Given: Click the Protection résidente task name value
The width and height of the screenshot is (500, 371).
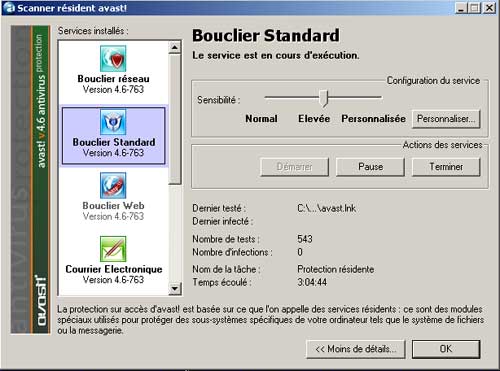Looking at the screenshot, I should pos(335,269).
